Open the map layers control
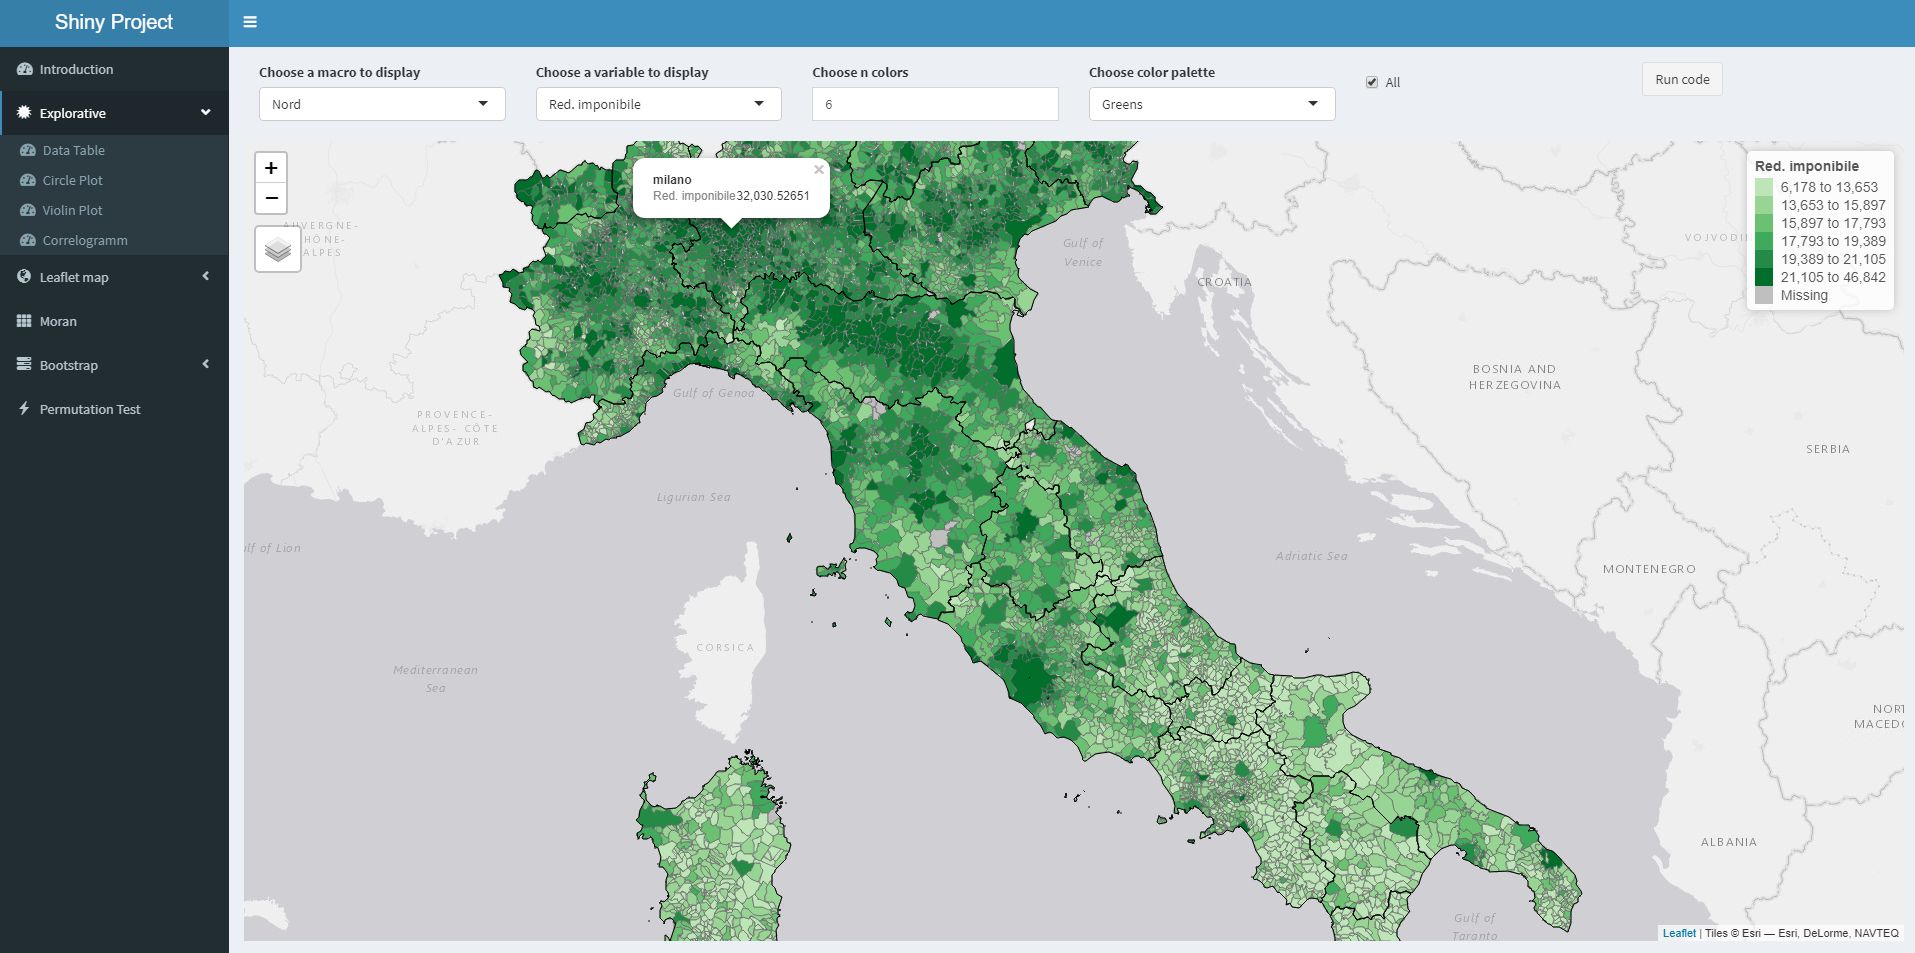This screenshot has width=1915, height=953. click(x=278, y=249)
